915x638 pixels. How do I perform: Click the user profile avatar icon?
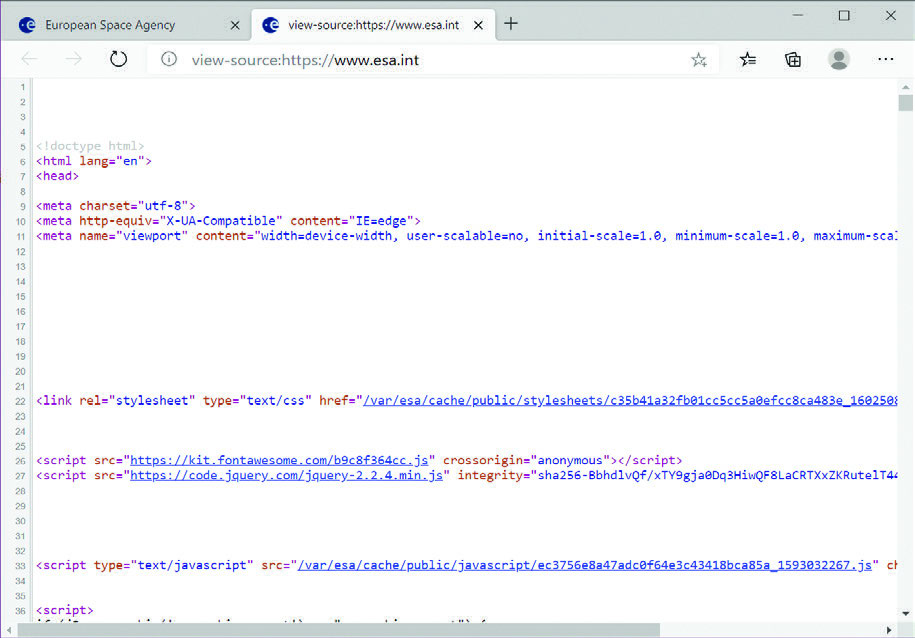pyautogui.click(x=838, y=59)
